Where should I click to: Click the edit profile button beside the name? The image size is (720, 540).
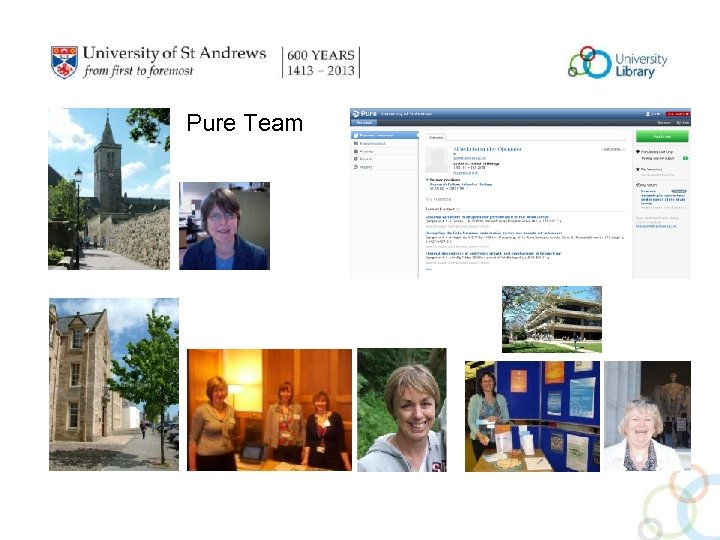(613, 149)
